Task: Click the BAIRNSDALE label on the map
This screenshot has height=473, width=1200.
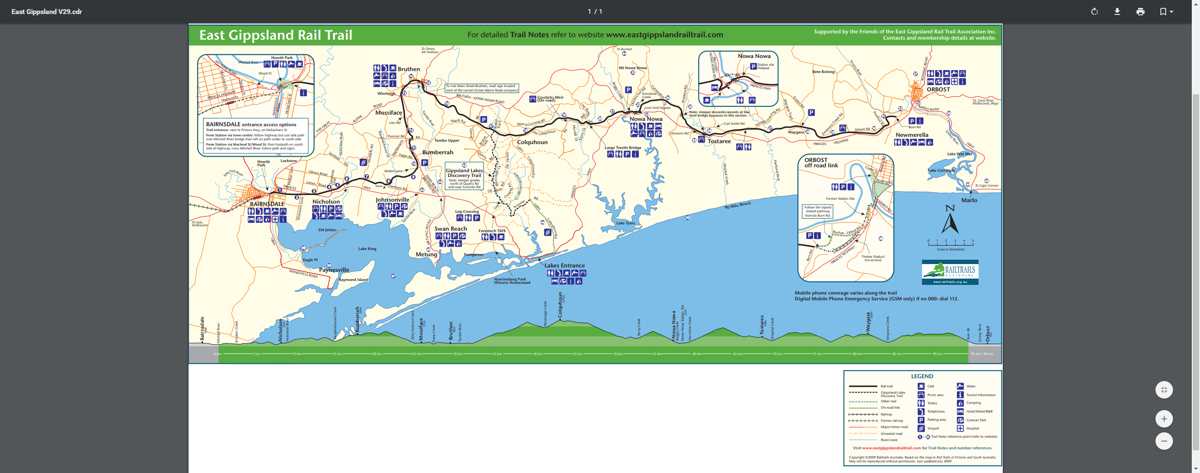Action: point(267,203)
